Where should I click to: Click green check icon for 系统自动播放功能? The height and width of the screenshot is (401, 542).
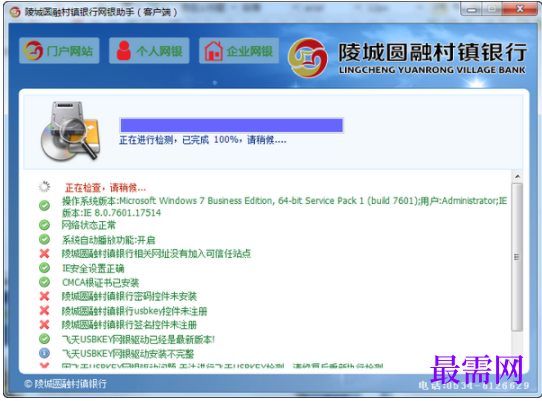coord(44,239)
